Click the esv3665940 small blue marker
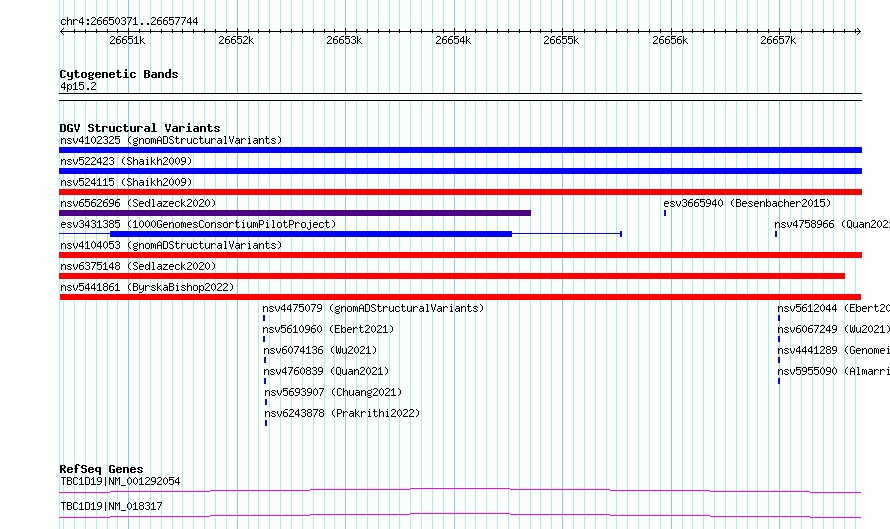890x529 pixels. (x=665, y=213)
